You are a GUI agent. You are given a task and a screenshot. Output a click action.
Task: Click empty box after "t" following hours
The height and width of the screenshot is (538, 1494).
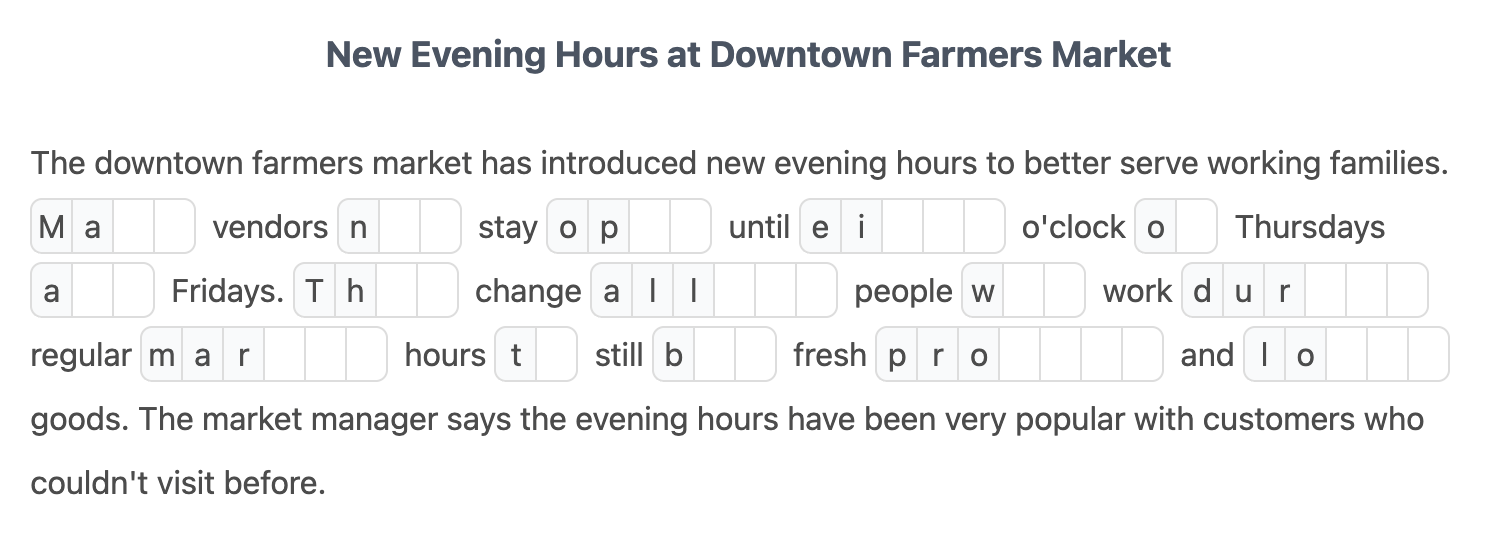coord(556,355)
